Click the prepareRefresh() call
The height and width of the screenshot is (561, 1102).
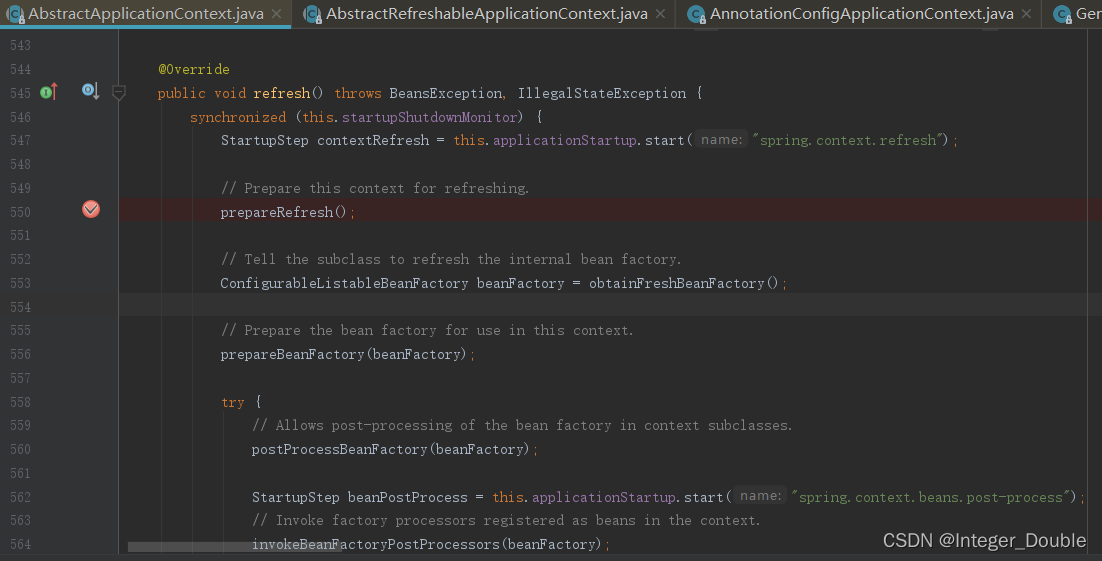click(283, 212)
